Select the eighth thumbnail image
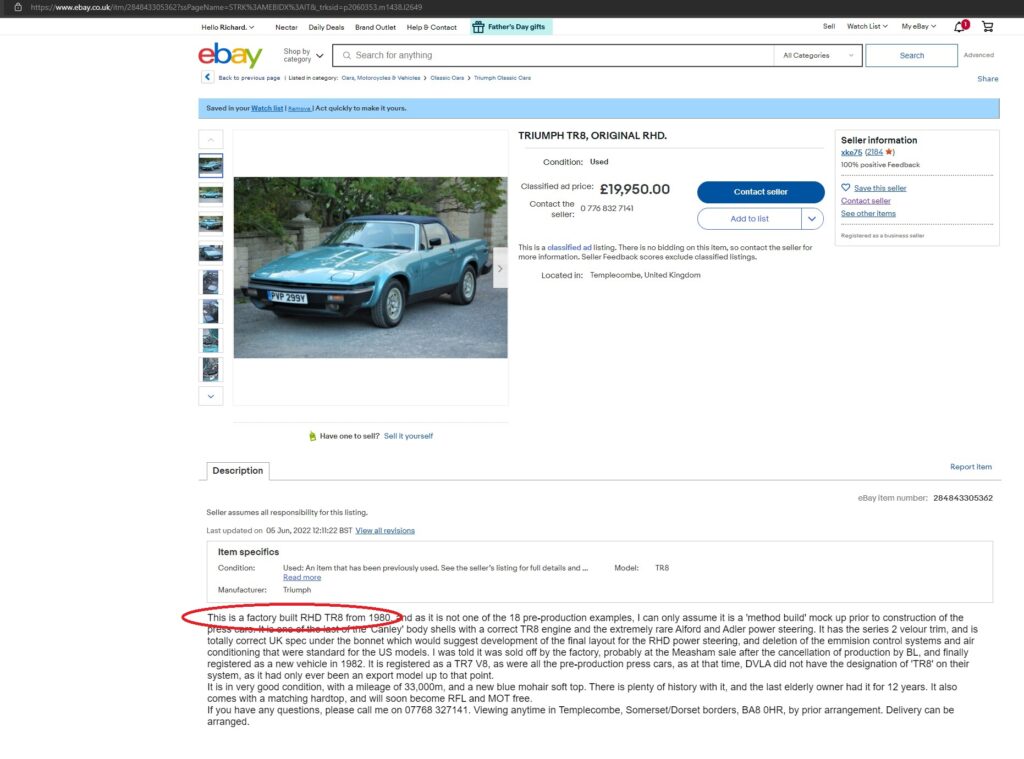The image size is (1024, 759). [210, 370]
